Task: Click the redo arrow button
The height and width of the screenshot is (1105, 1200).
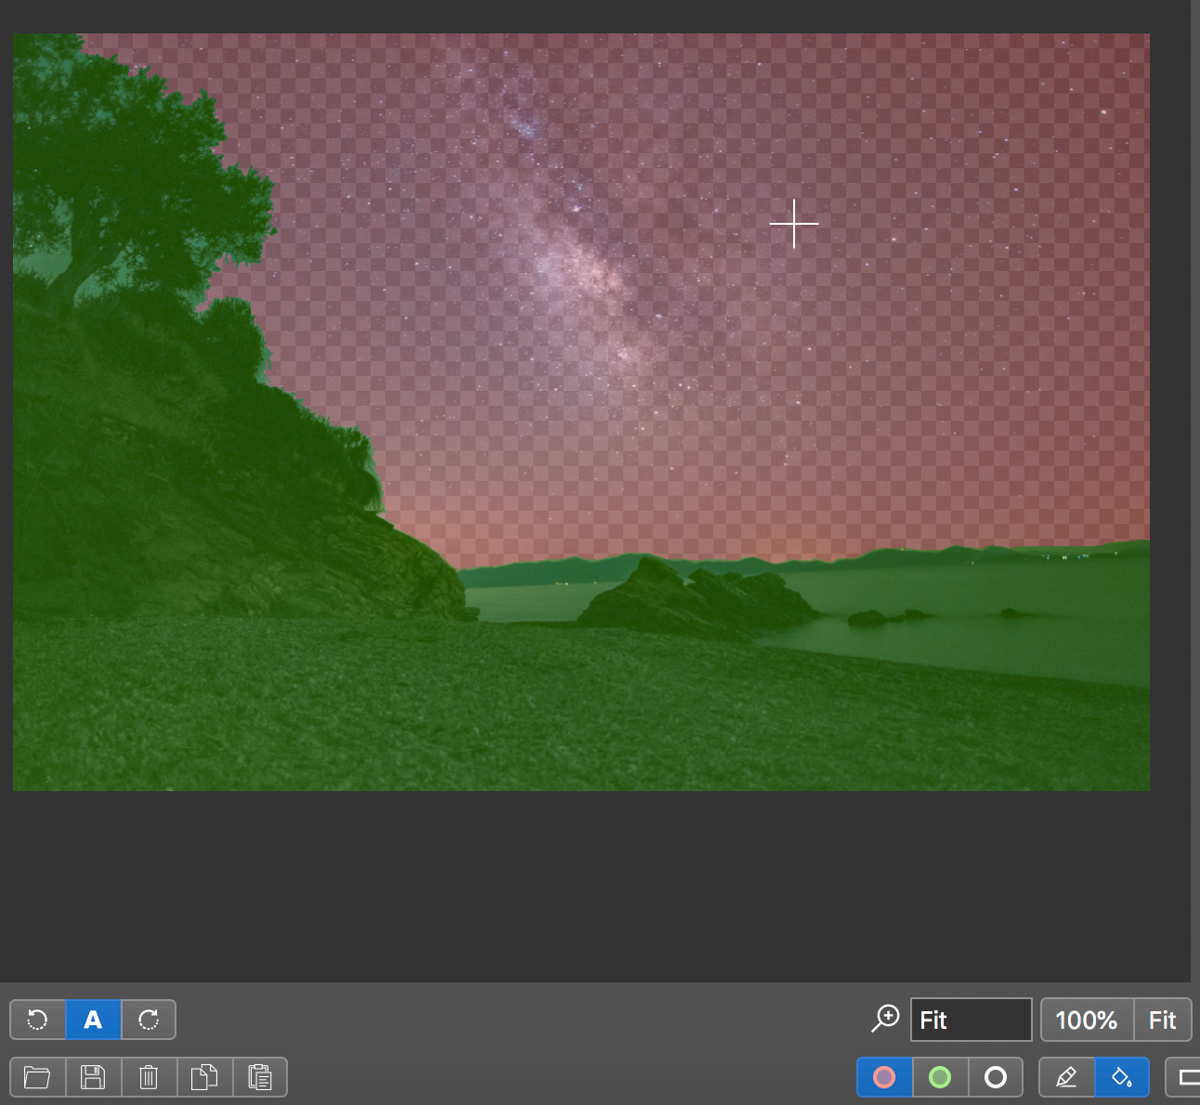Action: tap(148, 1020)
